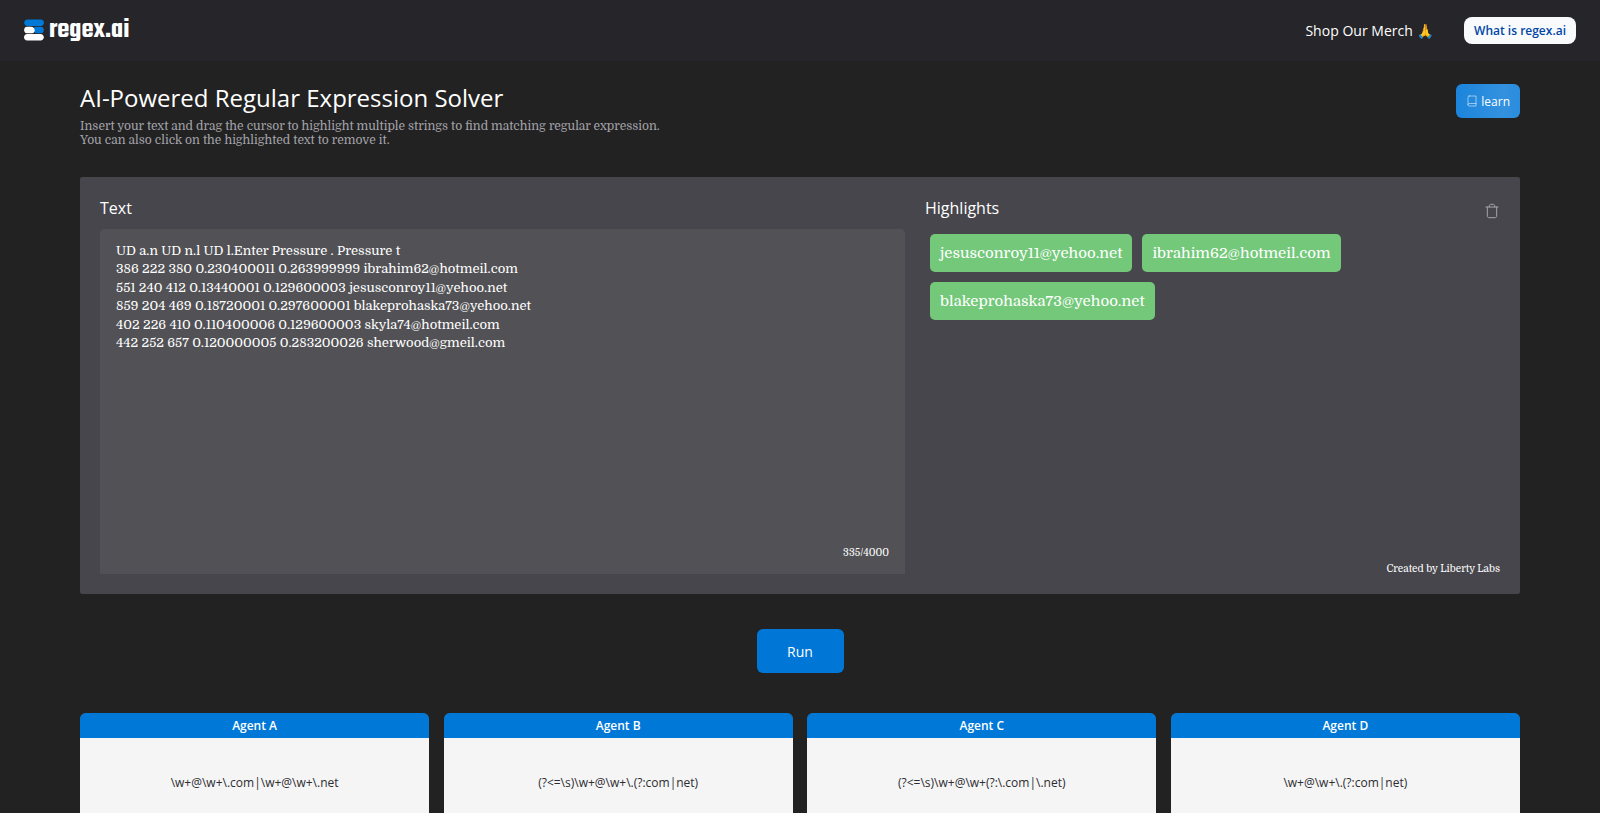This screenshot has width=1600, height=813.
Task: Select the Agent C header
Action: 981,726
